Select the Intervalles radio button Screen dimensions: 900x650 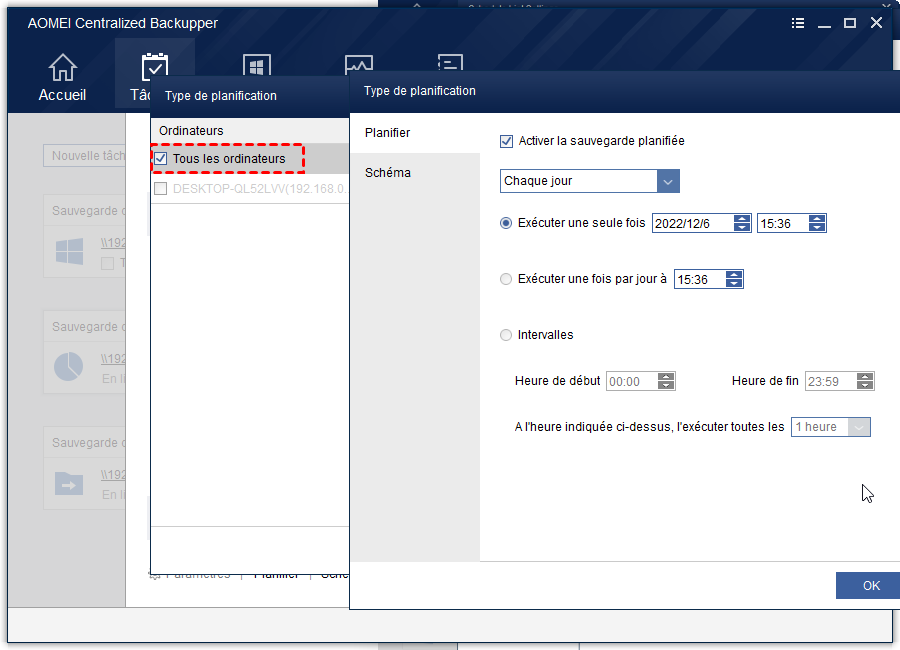click(506, 335)
